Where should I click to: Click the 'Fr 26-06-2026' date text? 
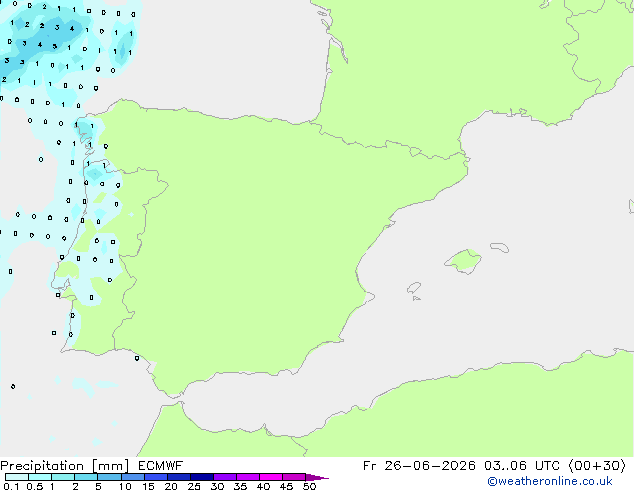(x=419, y=466)
